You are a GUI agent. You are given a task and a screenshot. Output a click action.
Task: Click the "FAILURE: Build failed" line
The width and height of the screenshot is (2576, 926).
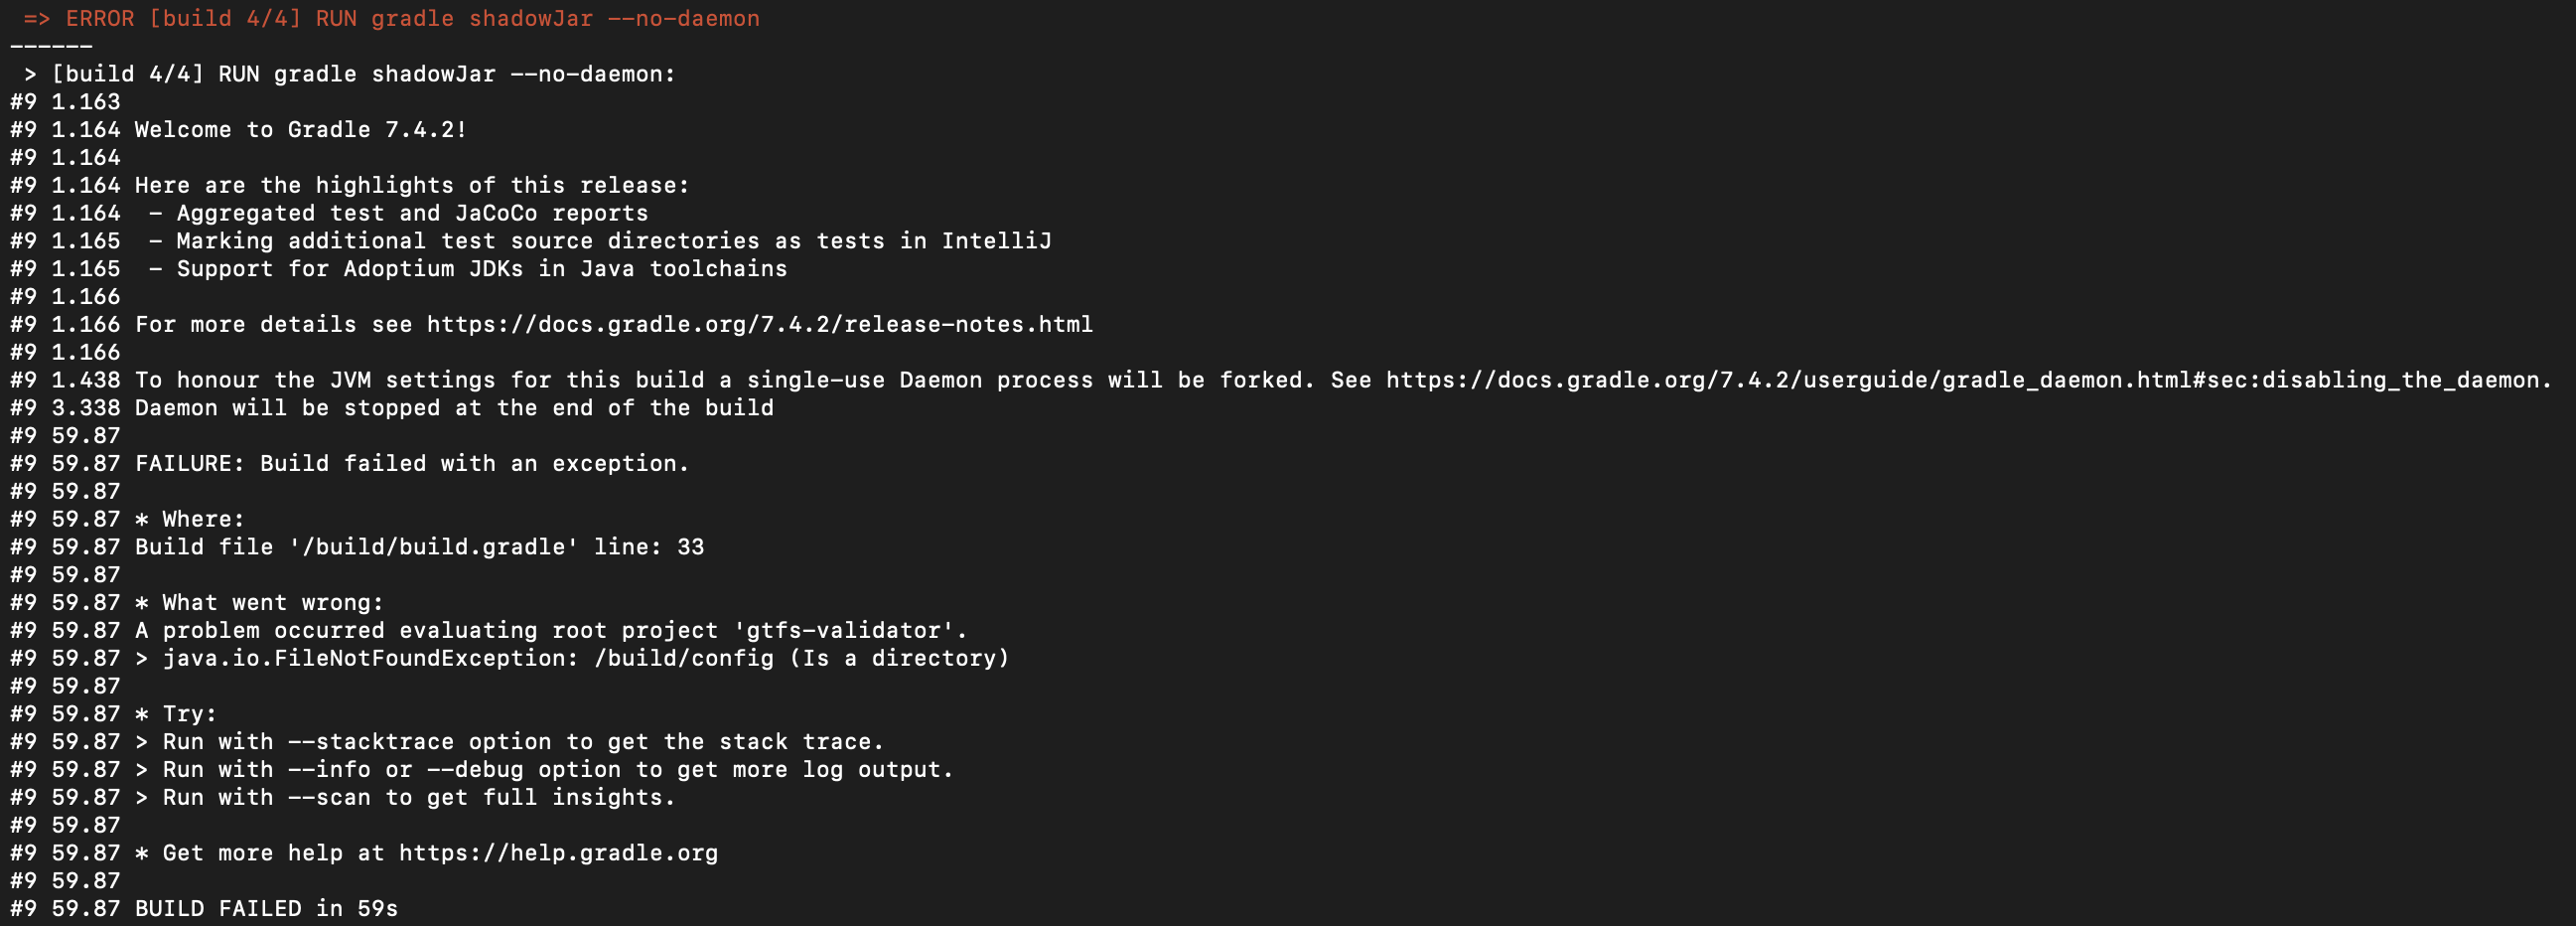(412, 464)
